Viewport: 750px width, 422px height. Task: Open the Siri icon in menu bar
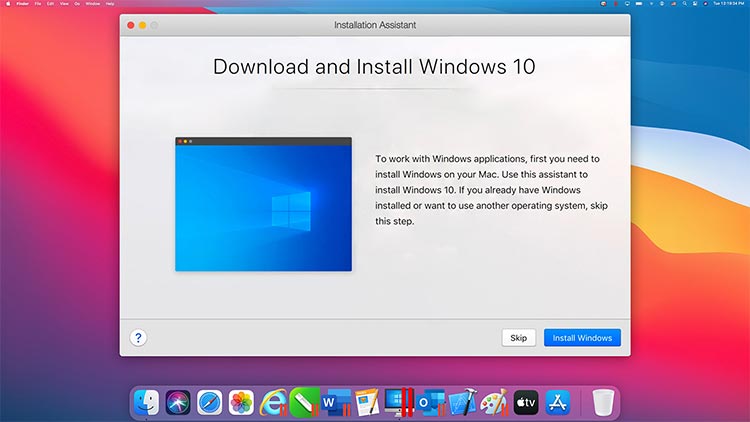(x=705, y=3)
